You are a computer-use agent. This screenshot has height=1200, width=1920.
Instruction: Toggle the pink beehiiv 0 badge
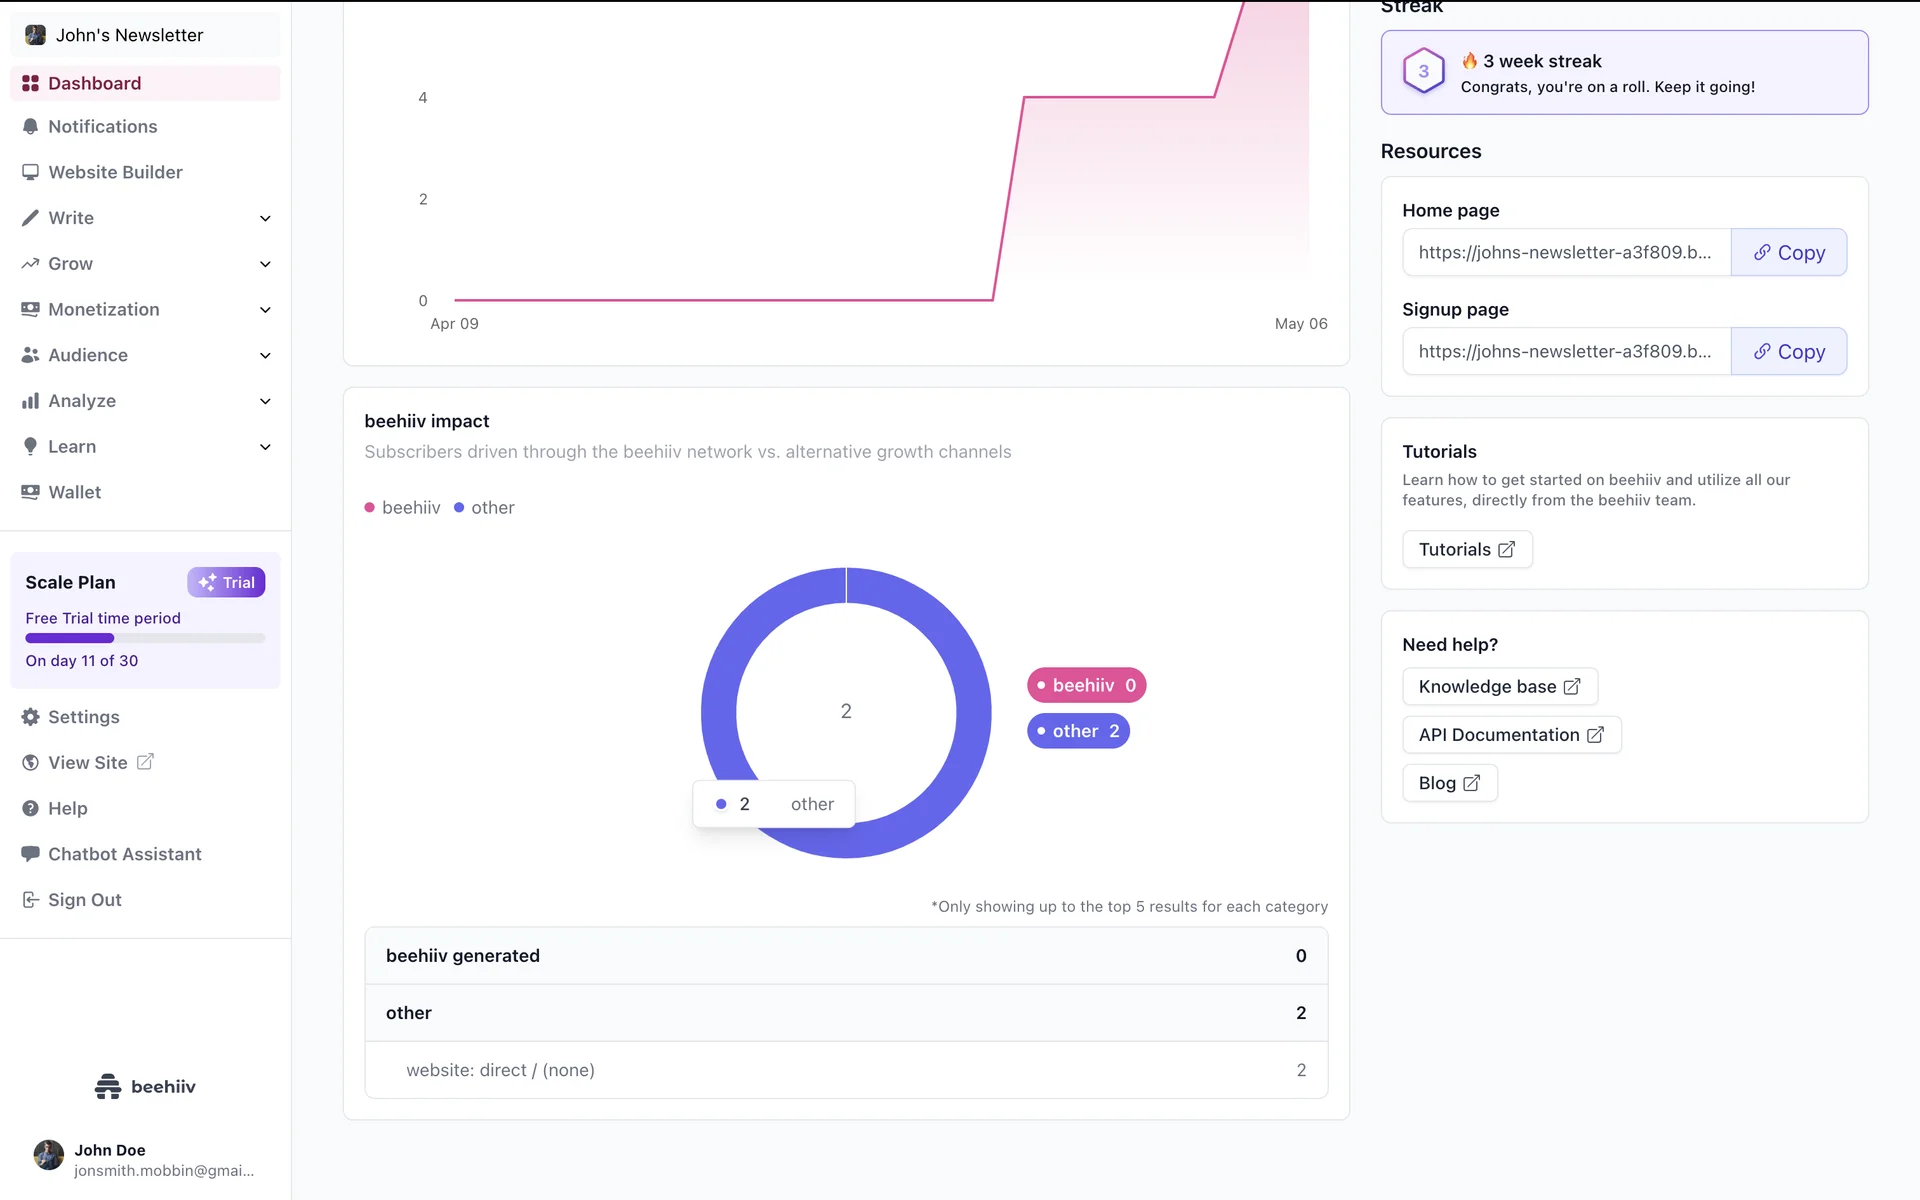[1086, 685]
